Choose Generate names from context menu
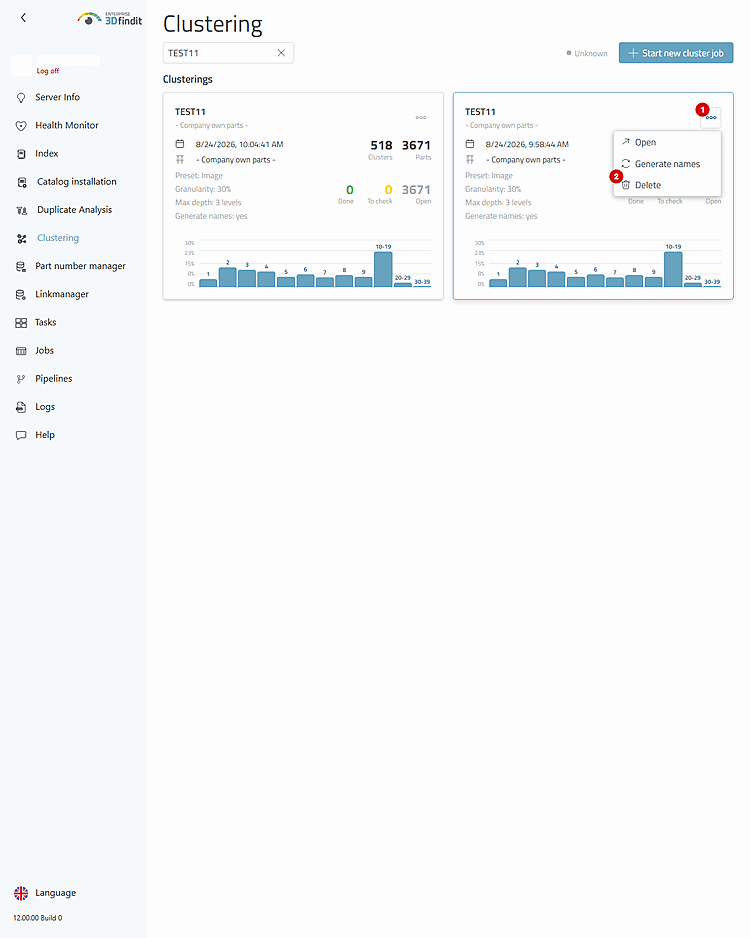The image size is (750, 938). tap(667, 164)
